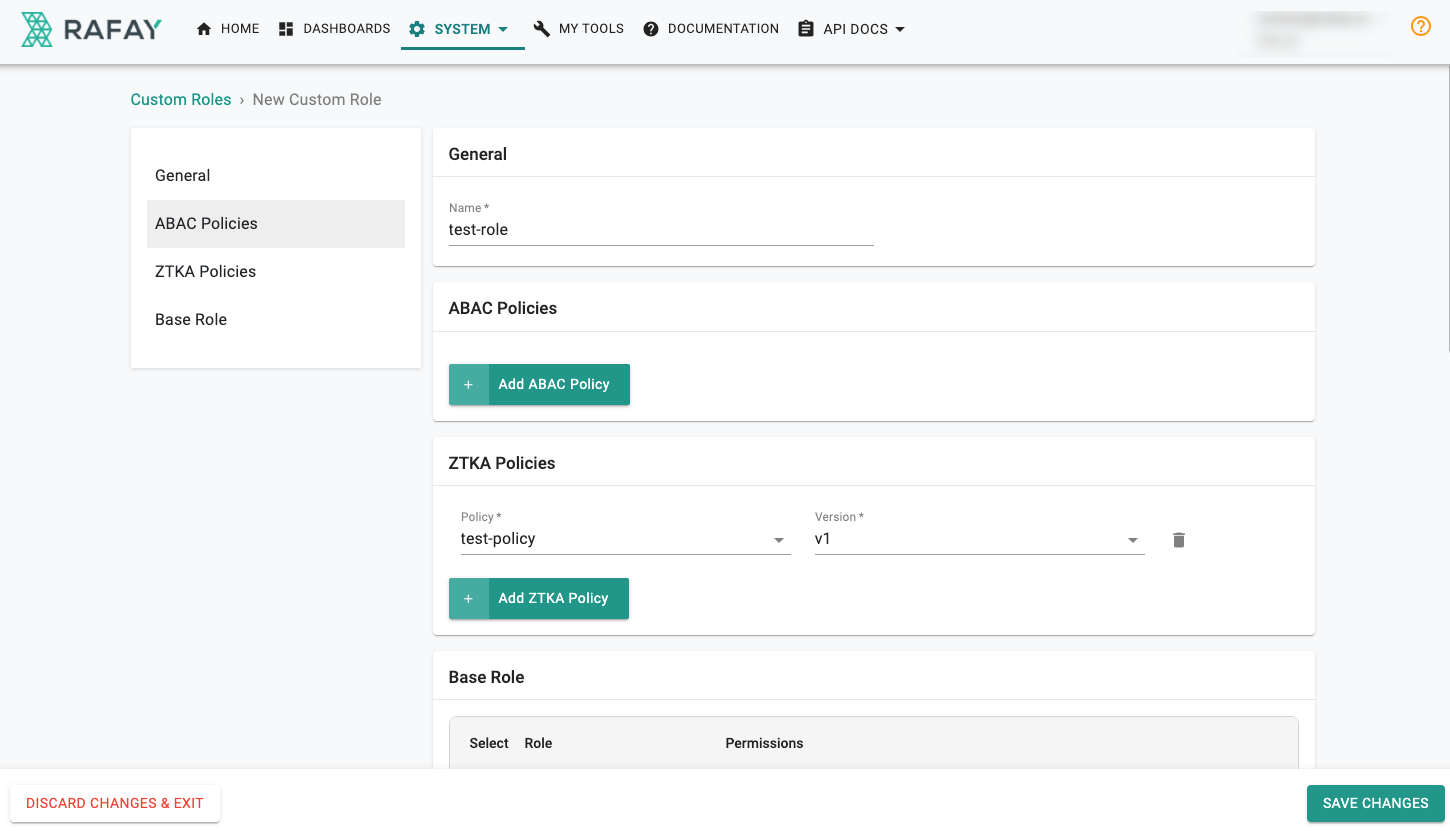Screen dimensions: 1450x831
Task: Open API Docs menu label
Action: [x=855, y=29]
